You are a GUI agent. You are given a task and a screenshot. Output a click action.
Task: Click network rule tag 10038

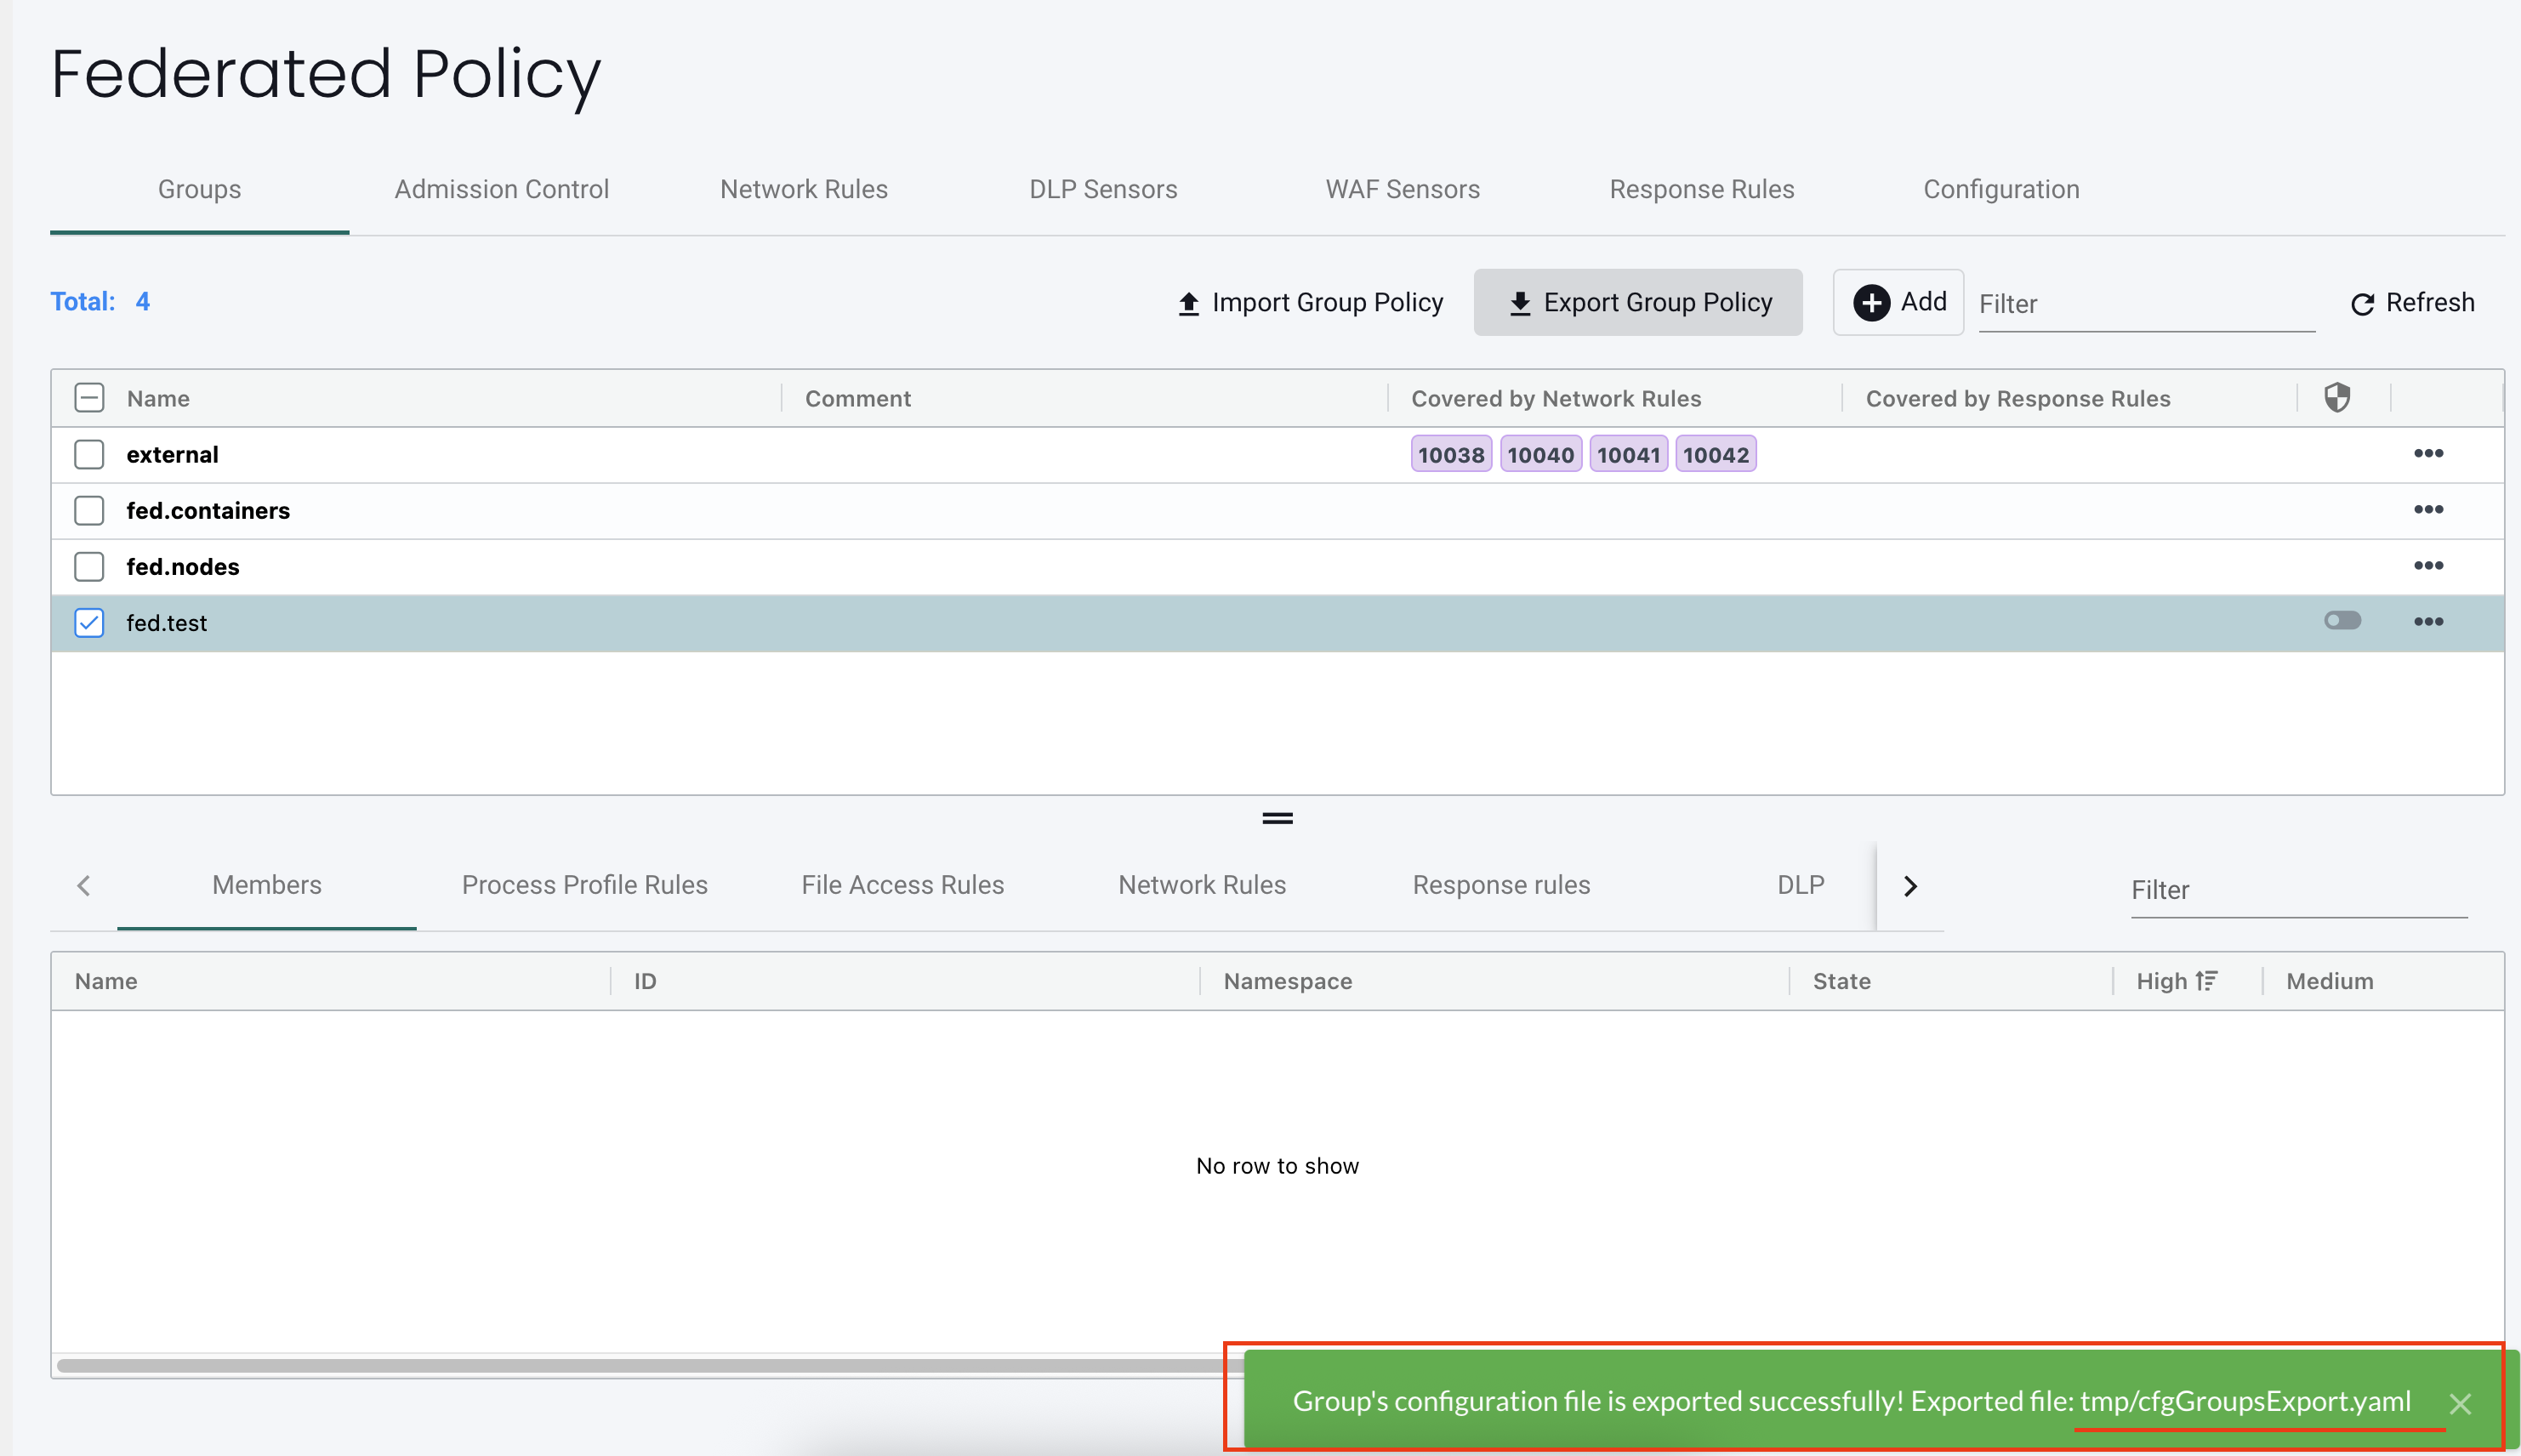(1450, 455)
